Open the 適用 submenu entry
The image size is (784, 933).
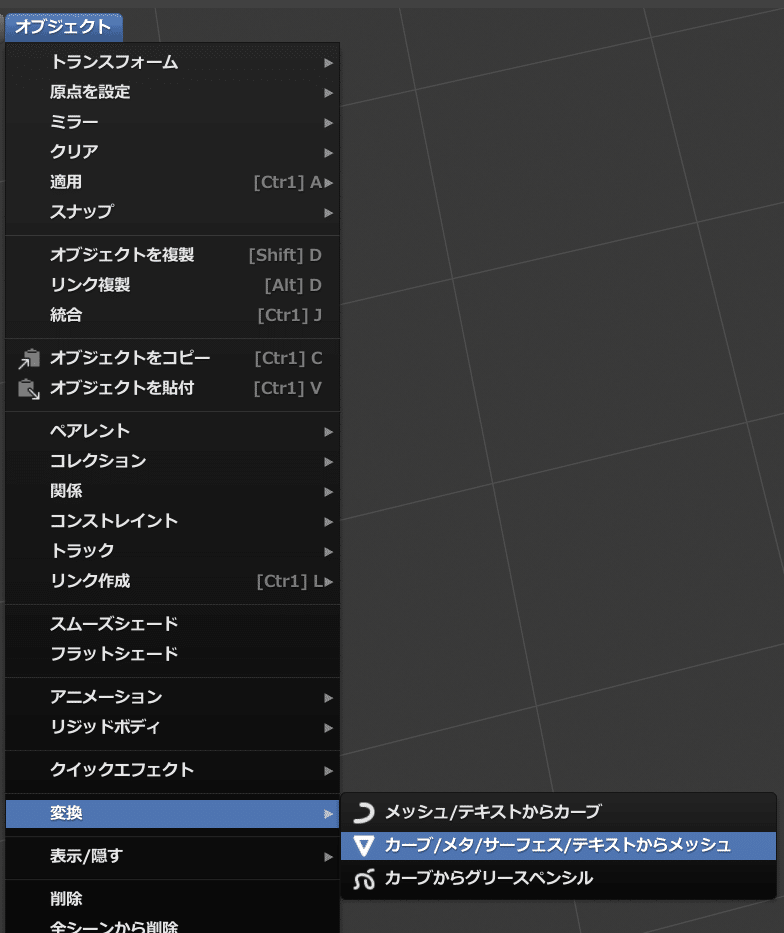click(x=173, y=182)
